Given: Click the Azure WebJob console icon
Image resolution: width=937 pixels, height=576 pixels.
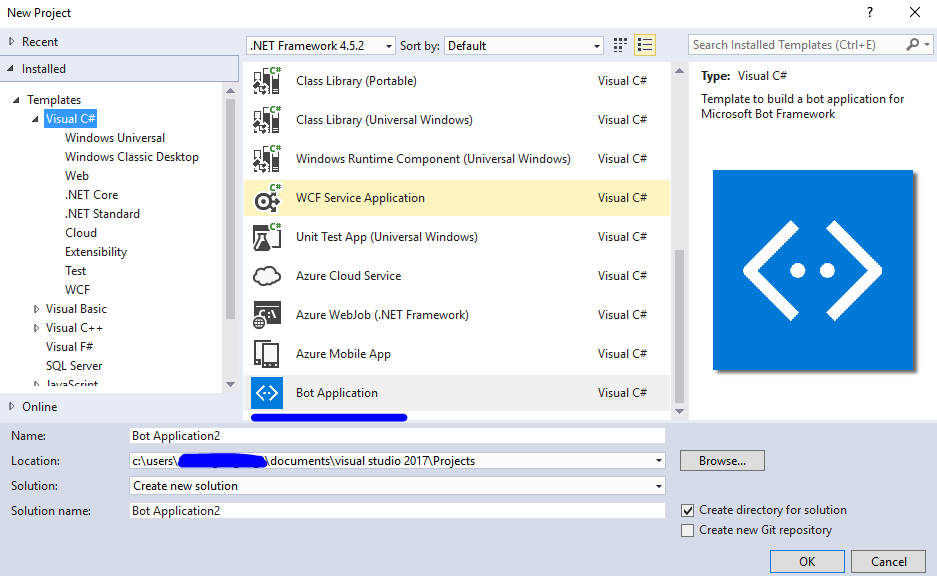Looking at the screenshot, I should [267, 315].
